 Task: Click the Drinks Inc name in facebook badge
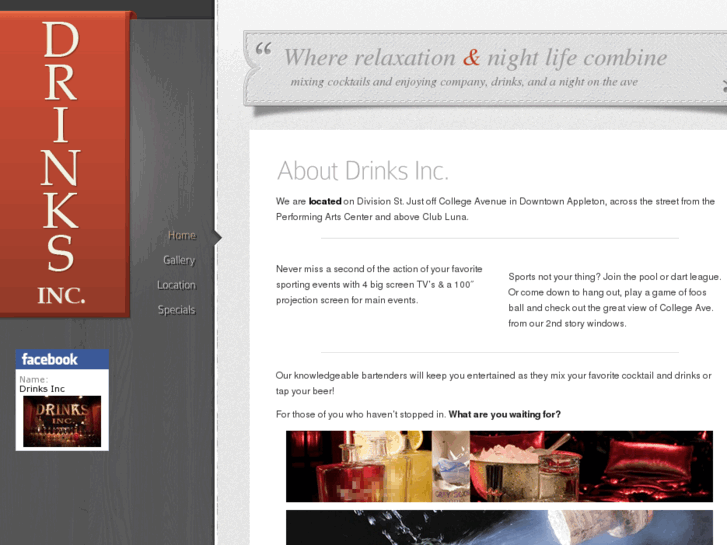42,389
